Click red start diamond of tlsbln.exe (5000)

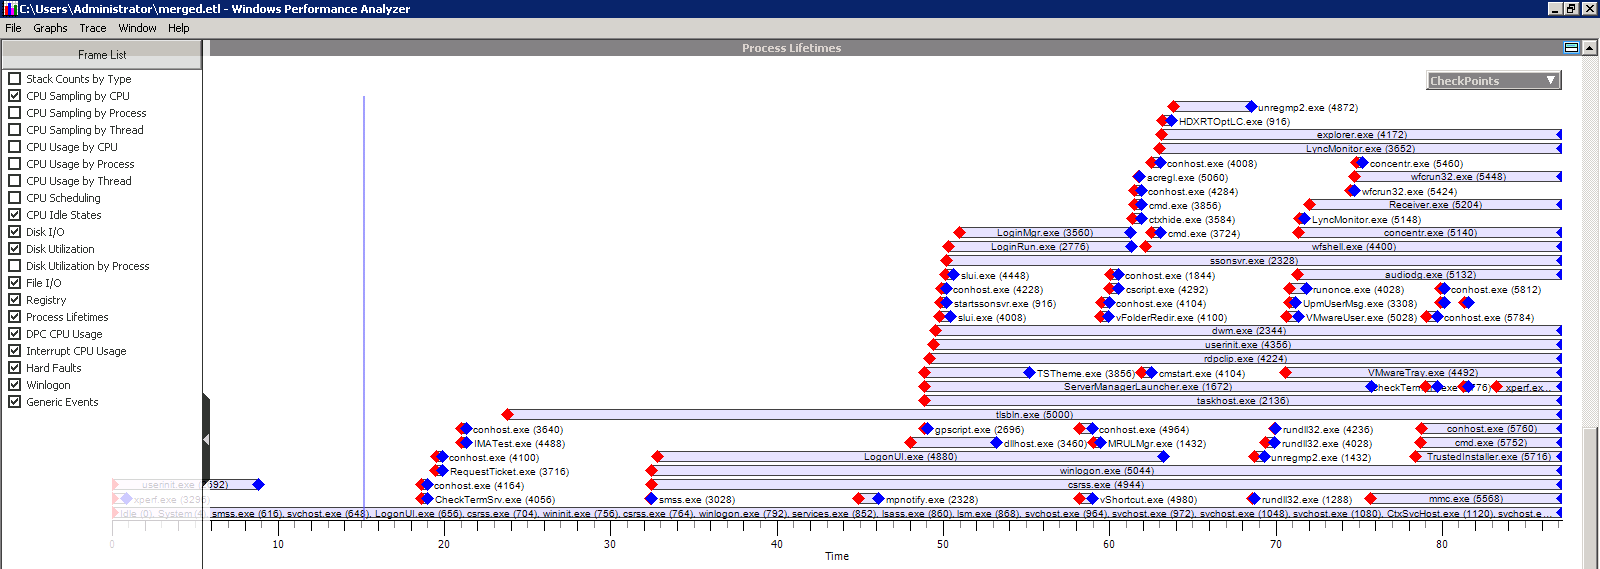508,414
